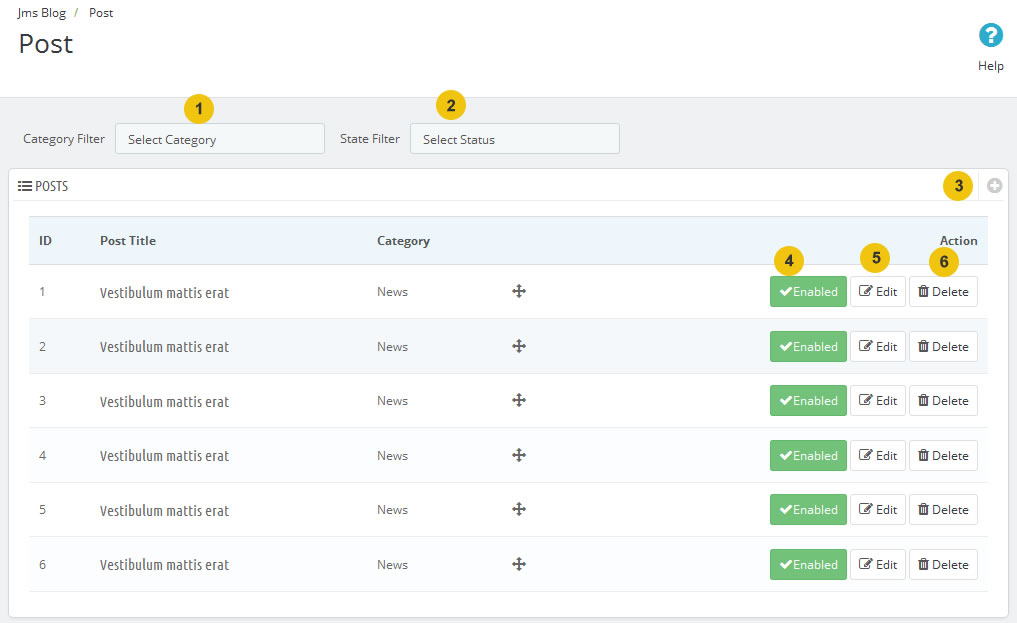The image size is (1017, 623).
Task: Open the Help icon
Action: pos(990,35)
